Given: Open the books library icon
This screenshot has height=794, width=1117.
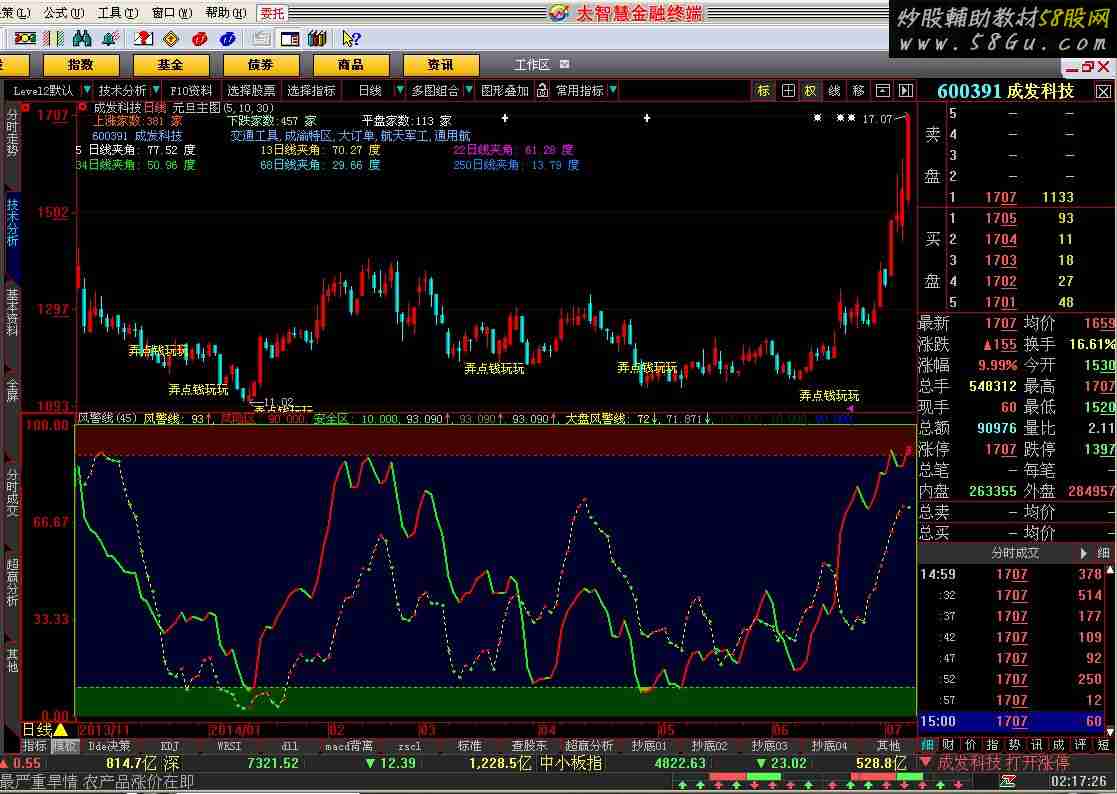Looking at the screenshot, I should tap(317, 38).
